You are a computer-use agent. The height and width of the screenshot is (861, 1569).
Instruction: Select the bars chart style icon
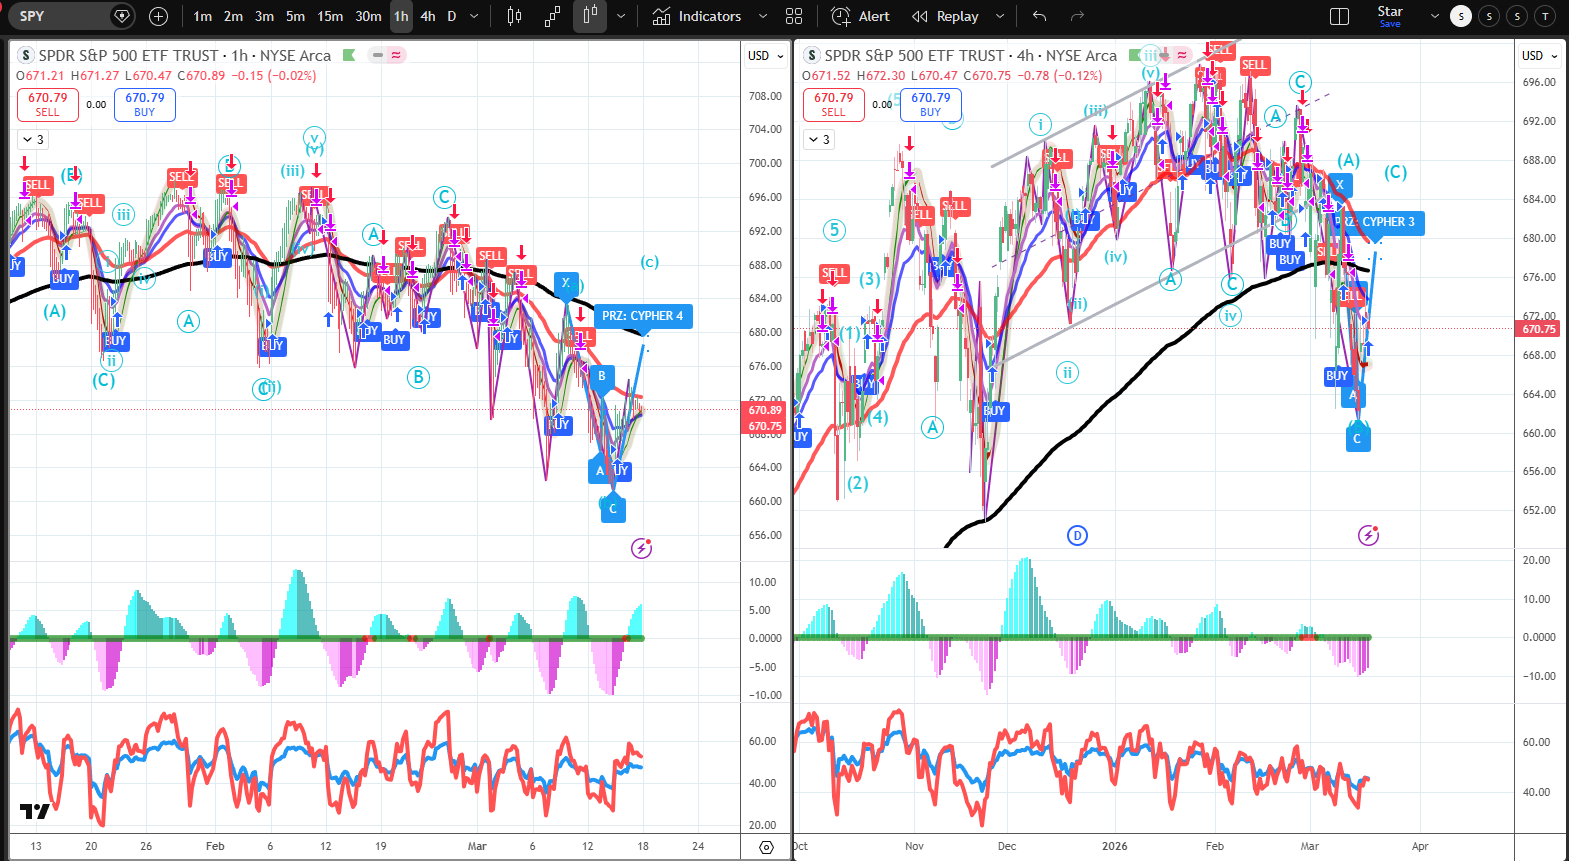[x=514, y=16]
